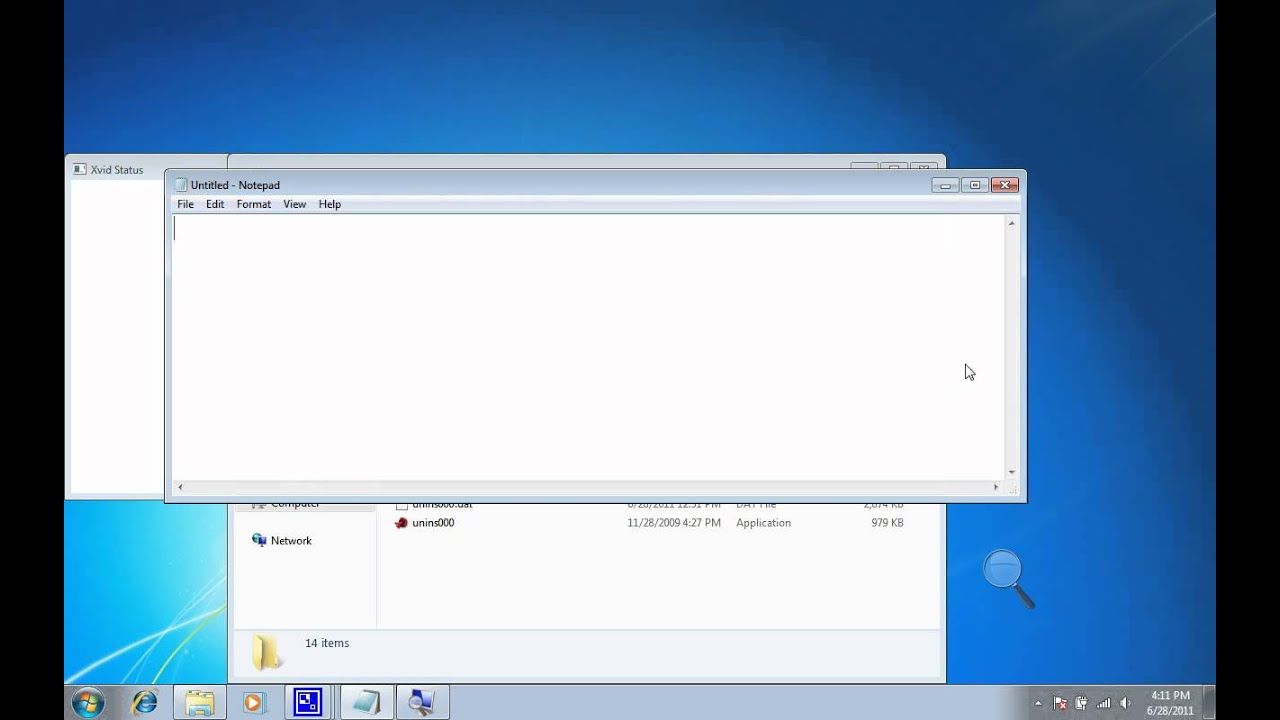Click the Show desktop button

pos(1210,702)
